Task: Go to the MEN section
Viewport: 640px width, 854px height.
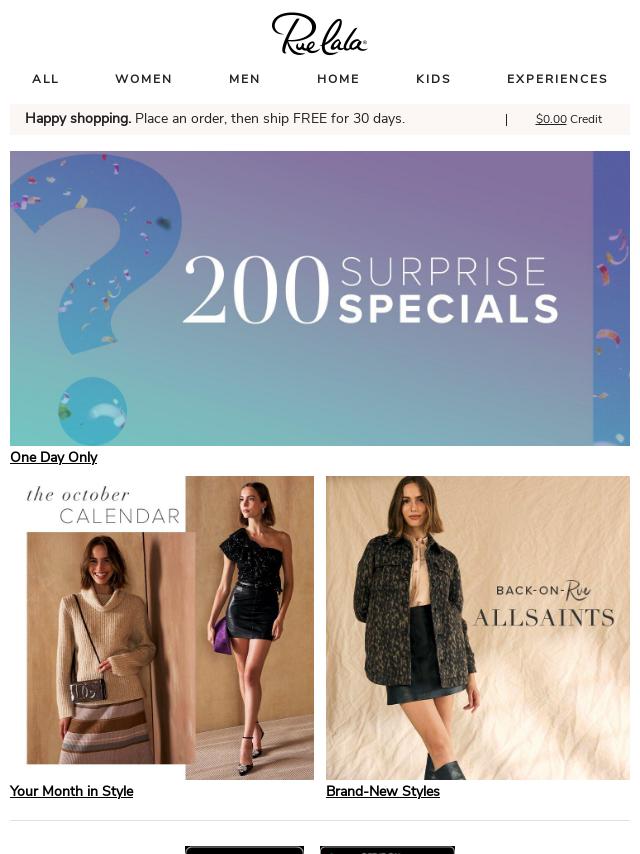Action: tap(245, 79)
